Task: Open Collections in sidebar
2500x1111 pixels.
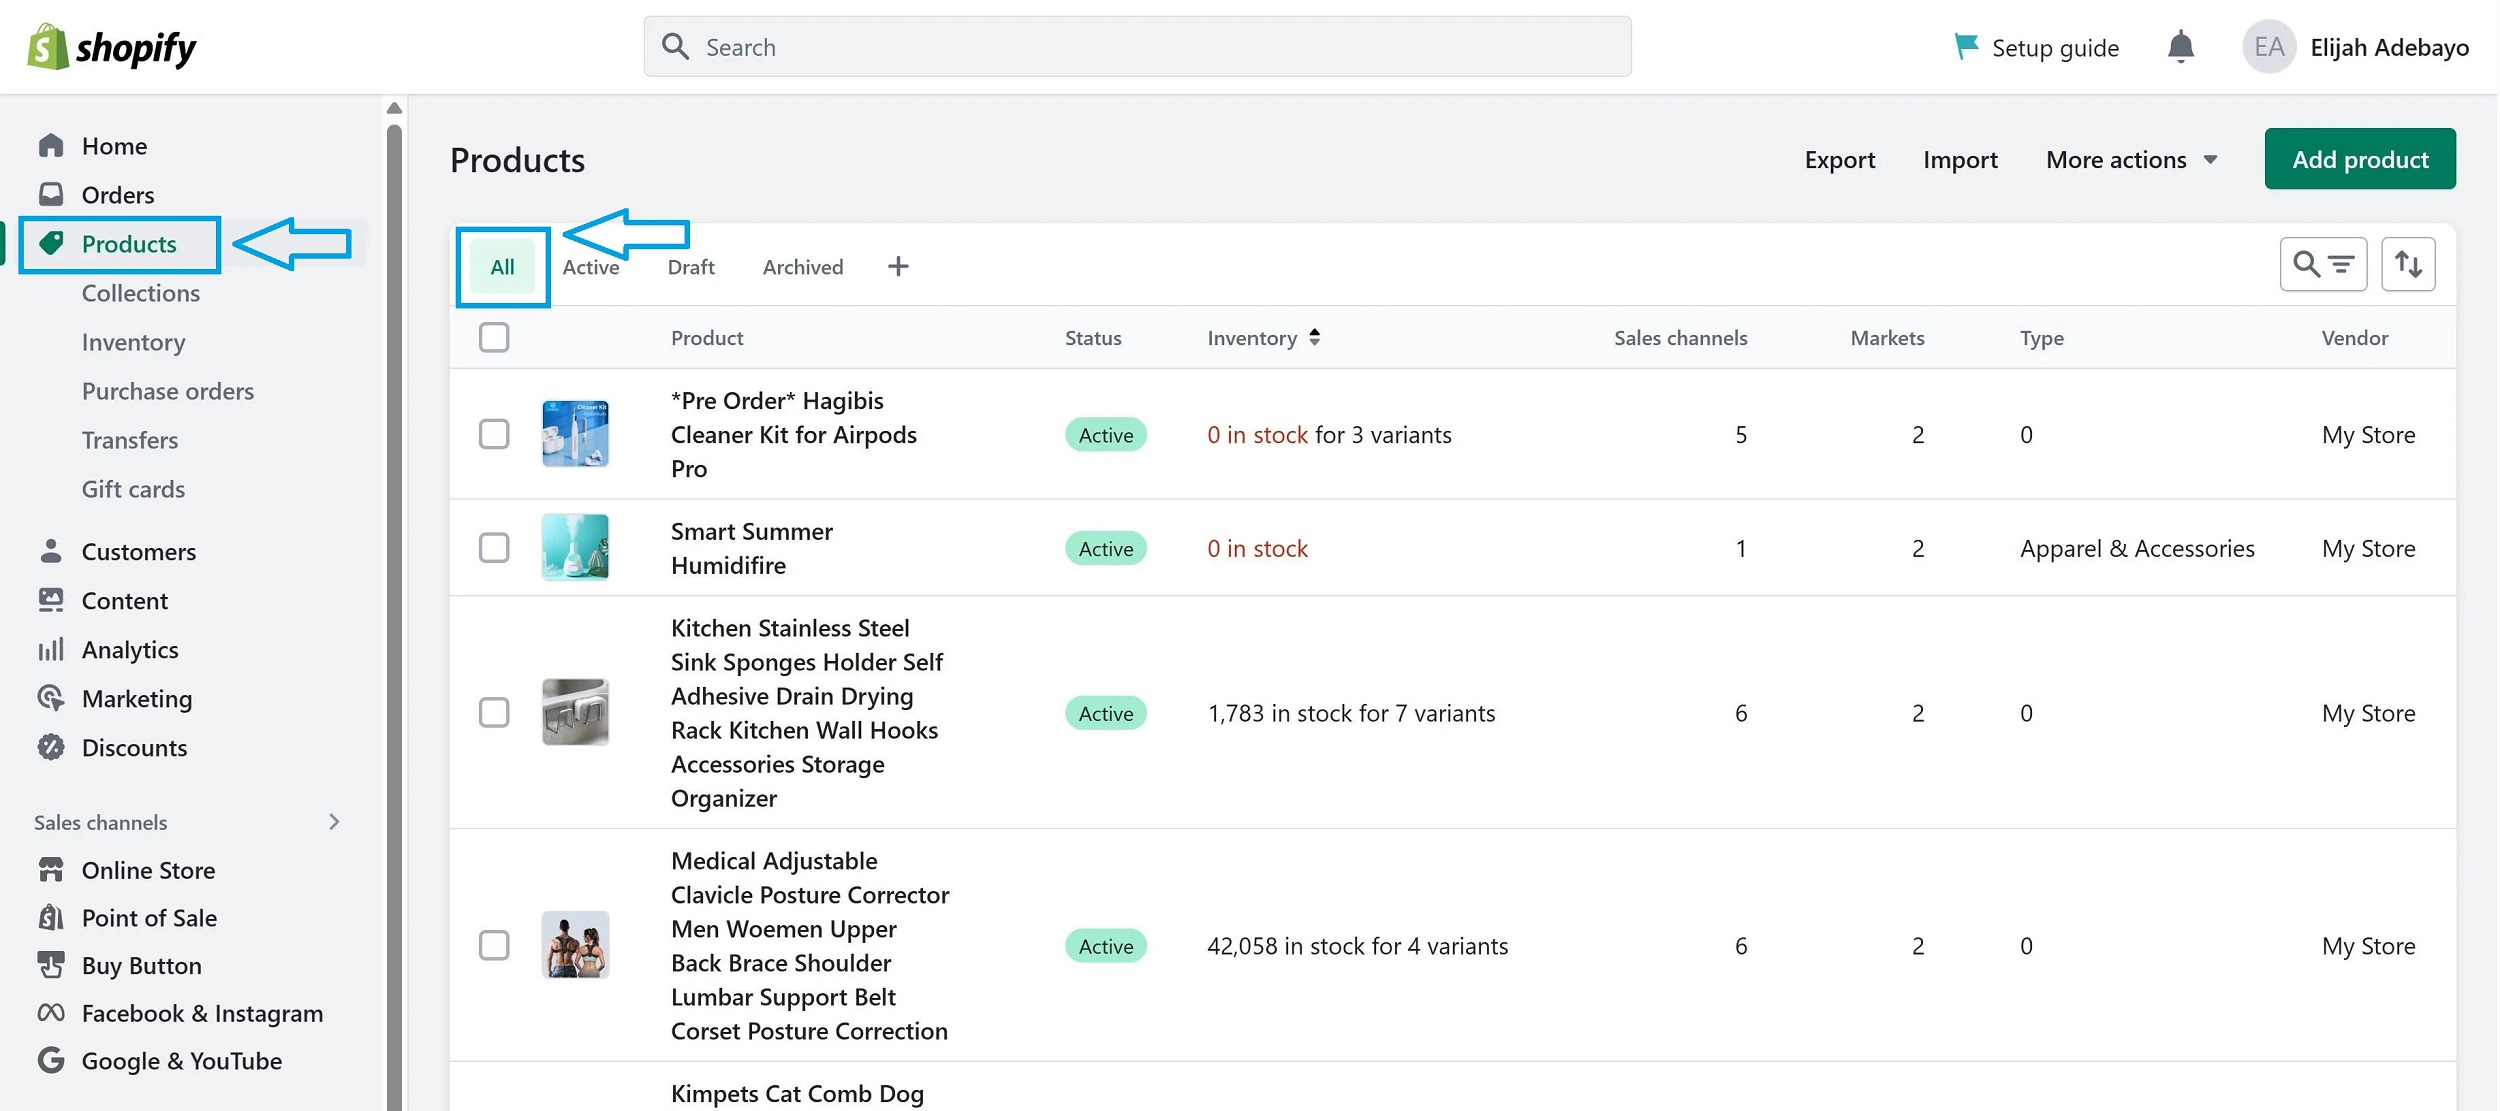Action: (x=141, y=293)
